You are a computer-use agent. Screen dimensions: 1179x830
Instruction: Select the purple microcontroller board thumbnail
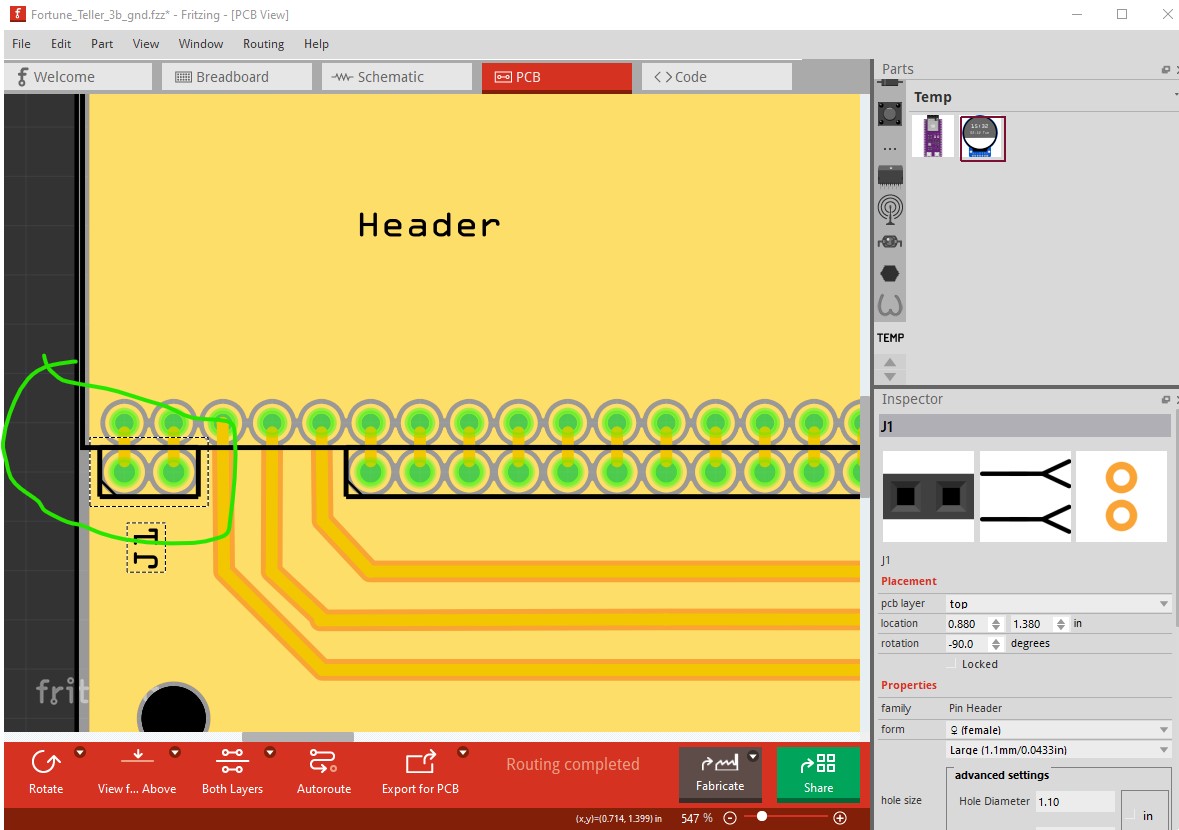coord(932,137)
